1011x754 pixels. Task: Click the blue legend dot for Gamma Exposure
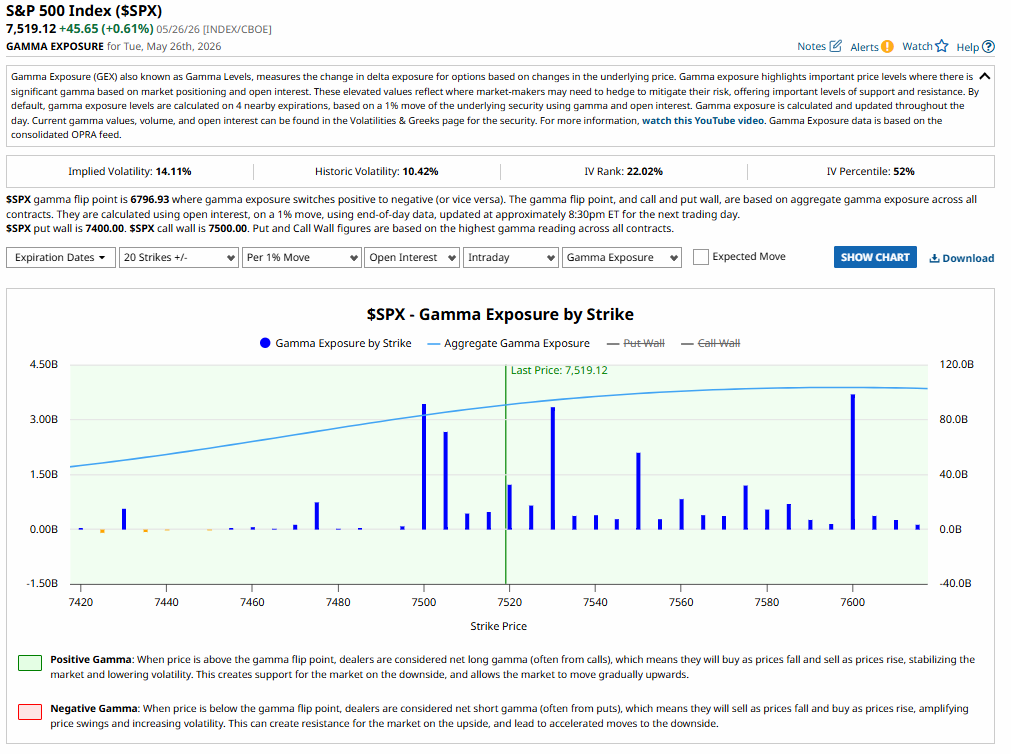265,343
